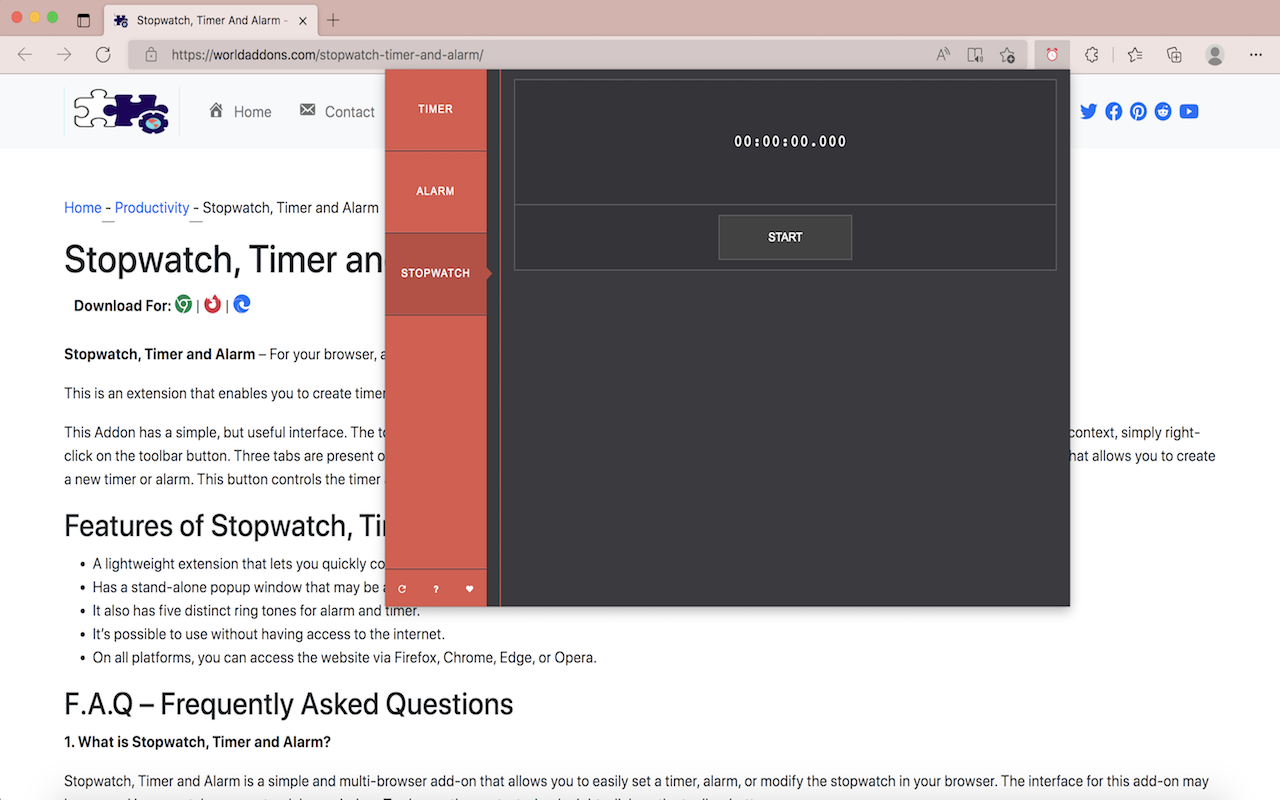Click the World Addons puzzle logo

tap(122, 111)
